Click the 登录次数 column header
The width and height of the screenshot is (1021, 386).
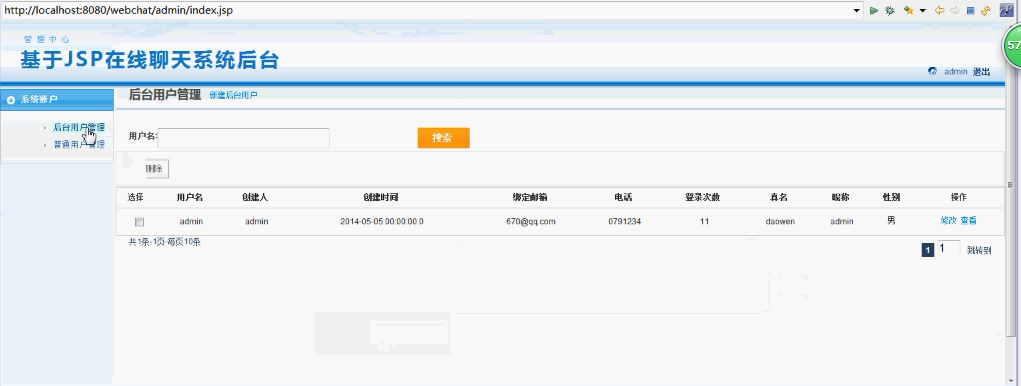click(703, 197)
